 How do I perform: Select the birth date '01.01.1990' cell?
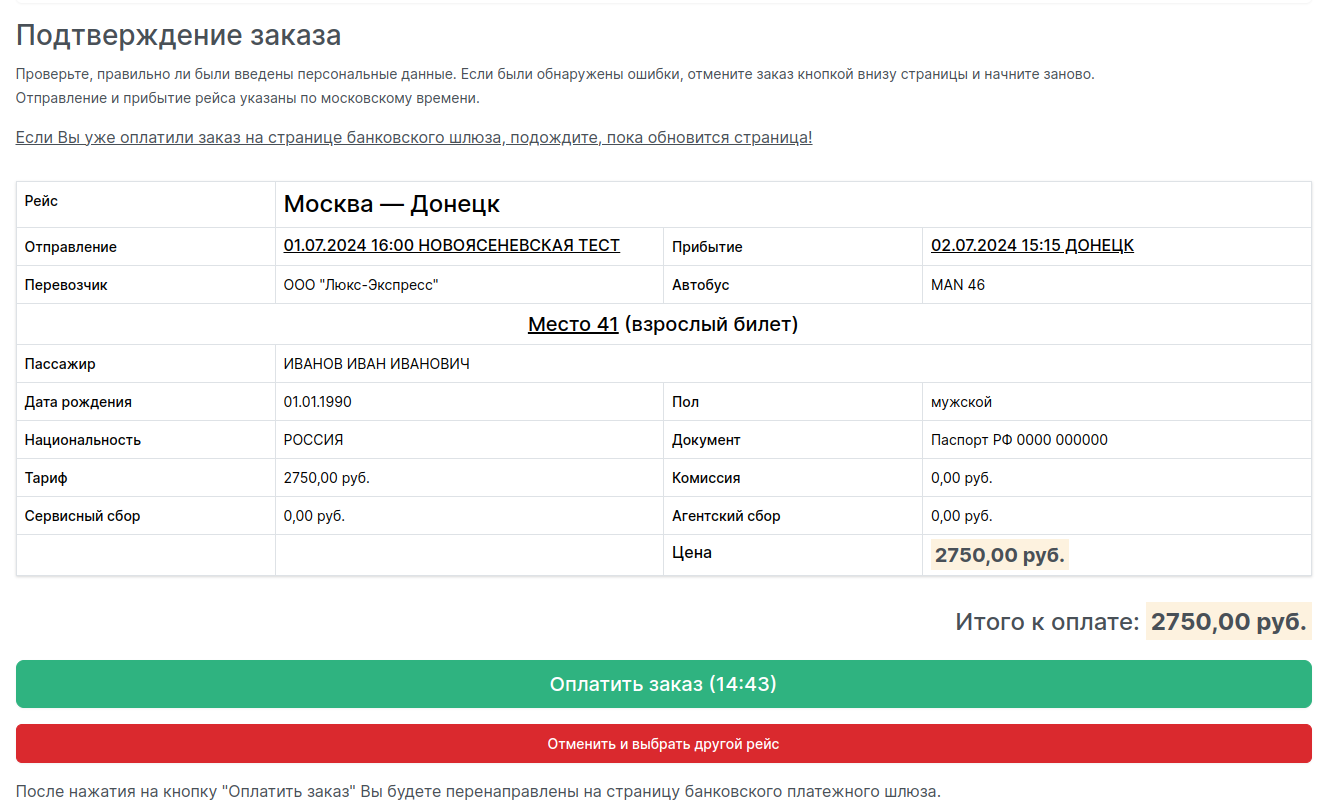tap(315, 401)
